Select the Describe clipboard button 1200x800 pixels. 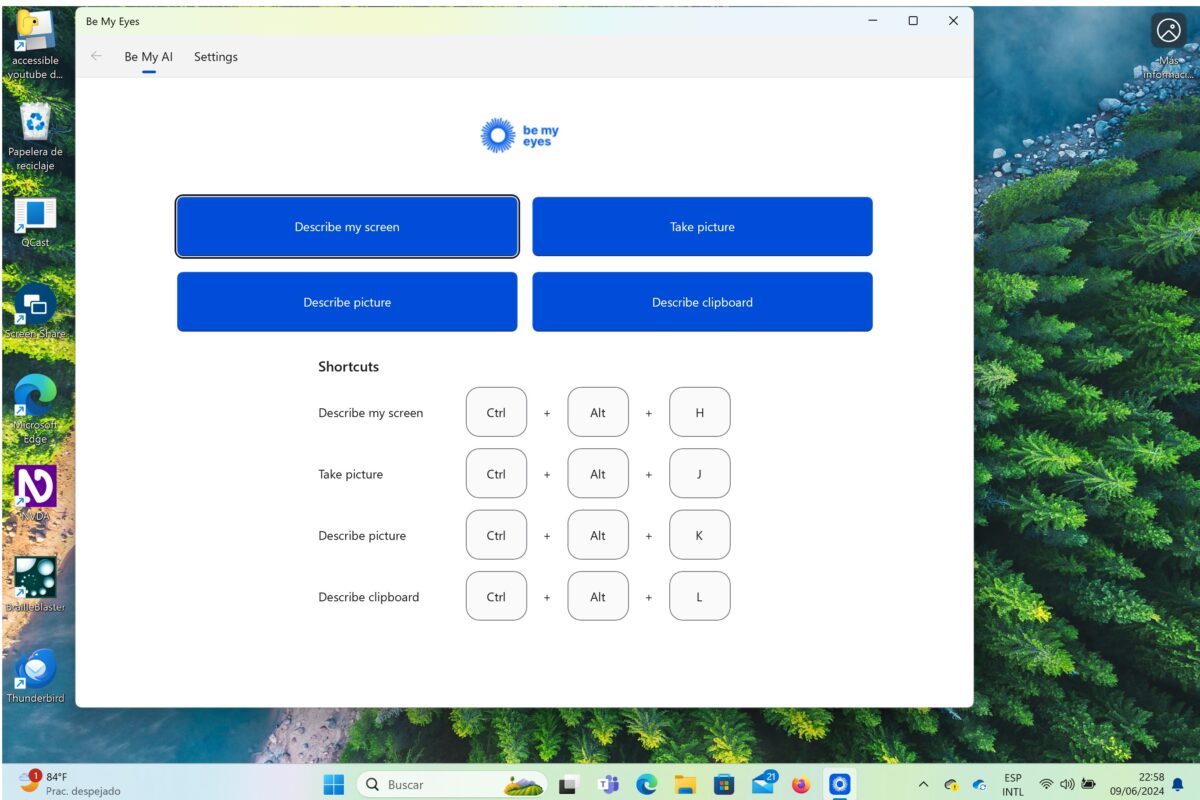702,302
